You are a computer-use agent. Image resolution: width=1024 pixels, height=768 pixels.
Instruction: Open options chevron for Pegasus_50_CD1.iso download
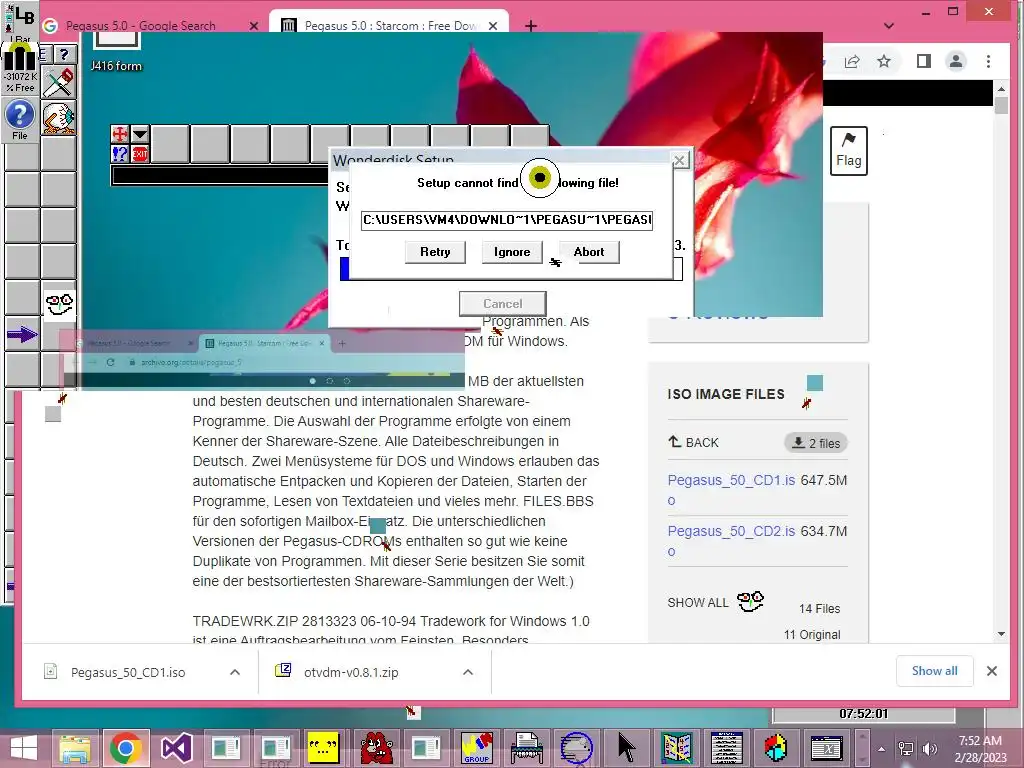[235, 672]
